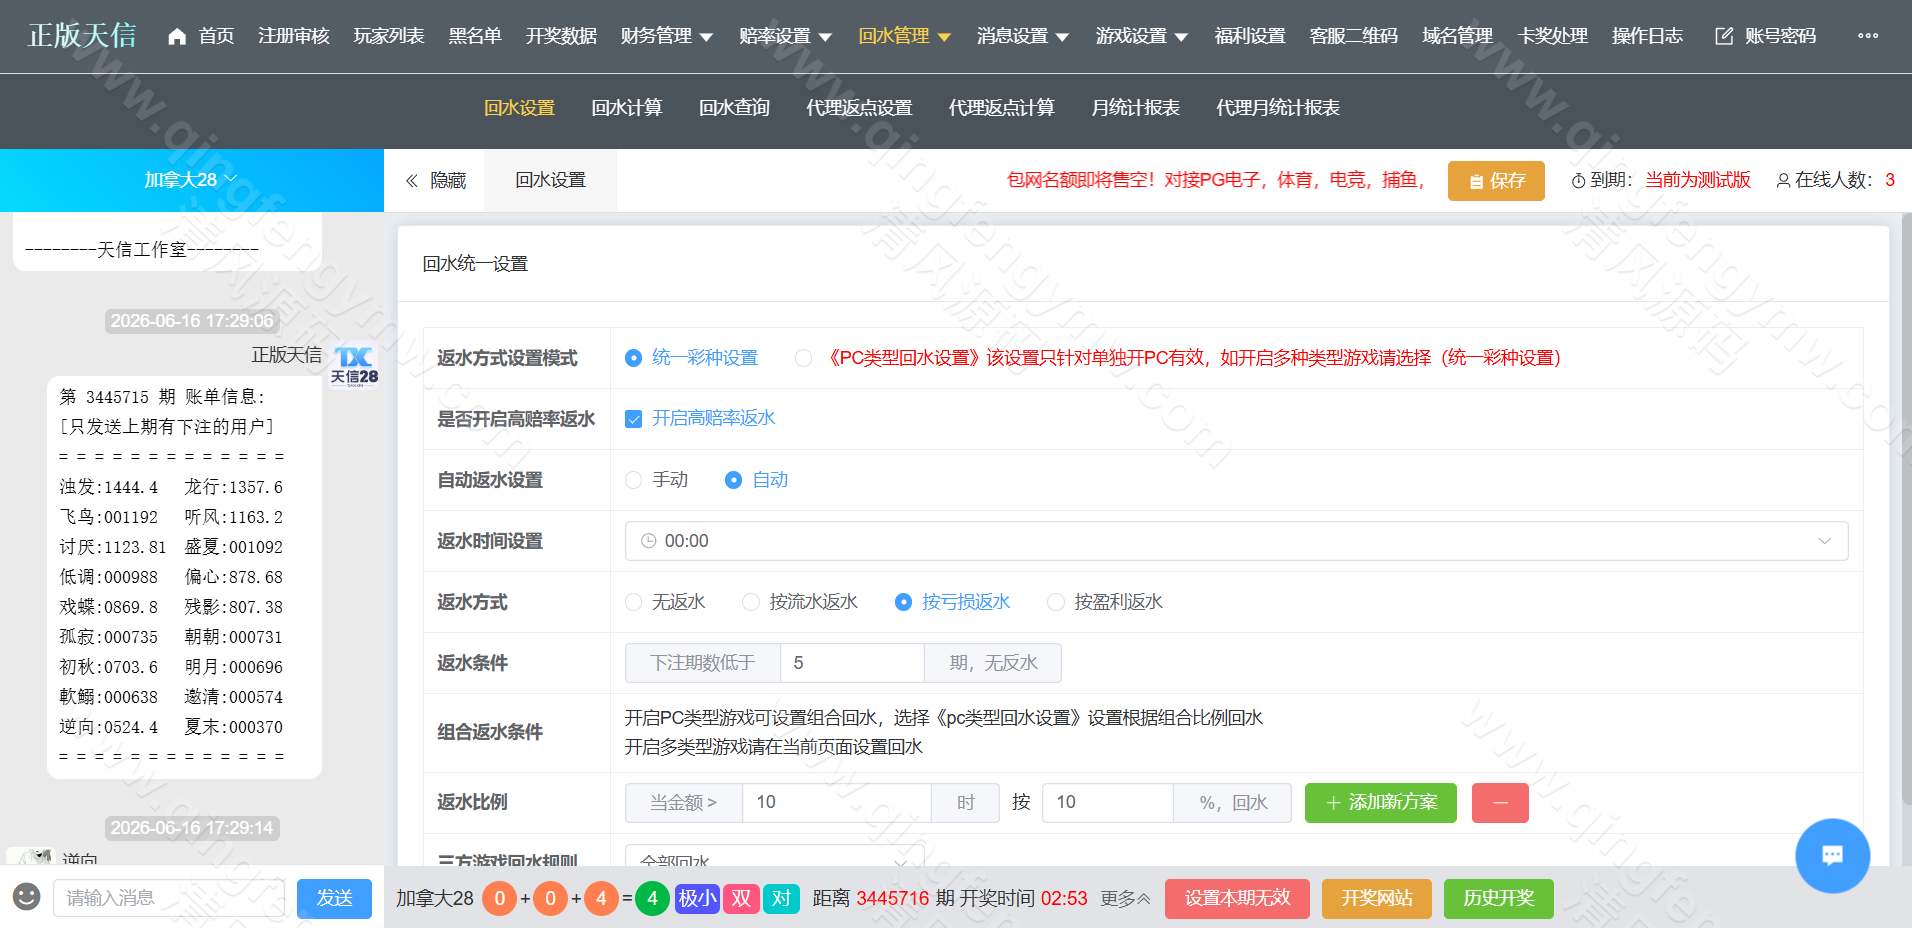
Task: Click green result ball showing 4
Action: click(652, 898)
